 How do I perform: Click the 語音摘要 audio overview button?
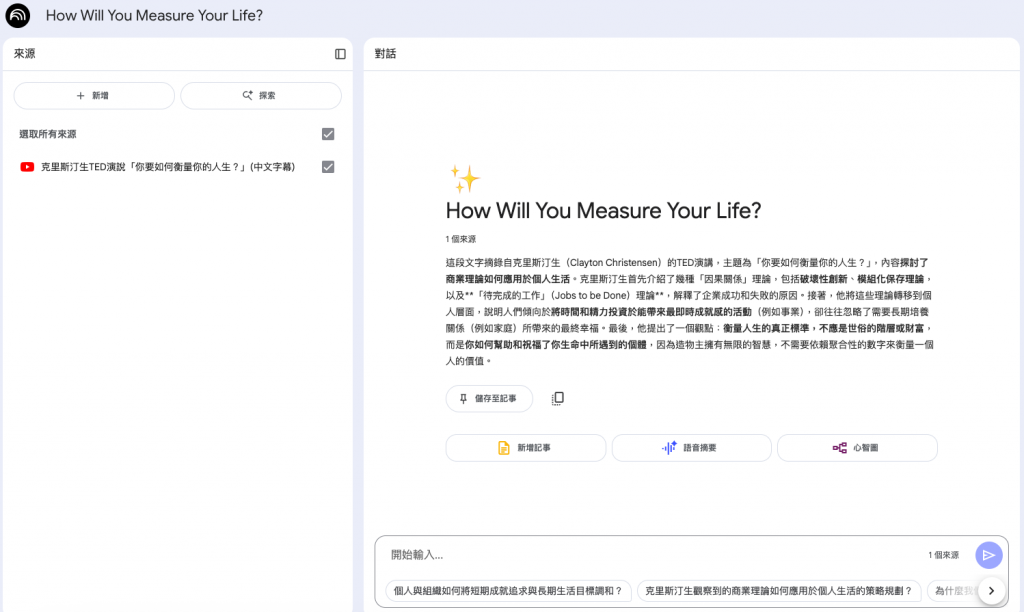[691, 448]
